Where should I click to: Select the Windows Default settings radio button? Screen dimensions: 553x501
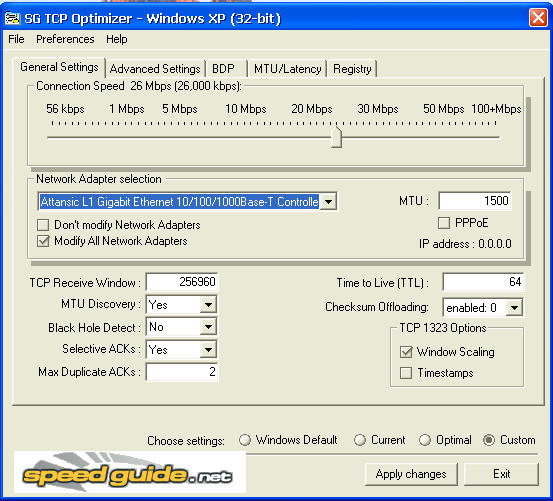point(245,440)
